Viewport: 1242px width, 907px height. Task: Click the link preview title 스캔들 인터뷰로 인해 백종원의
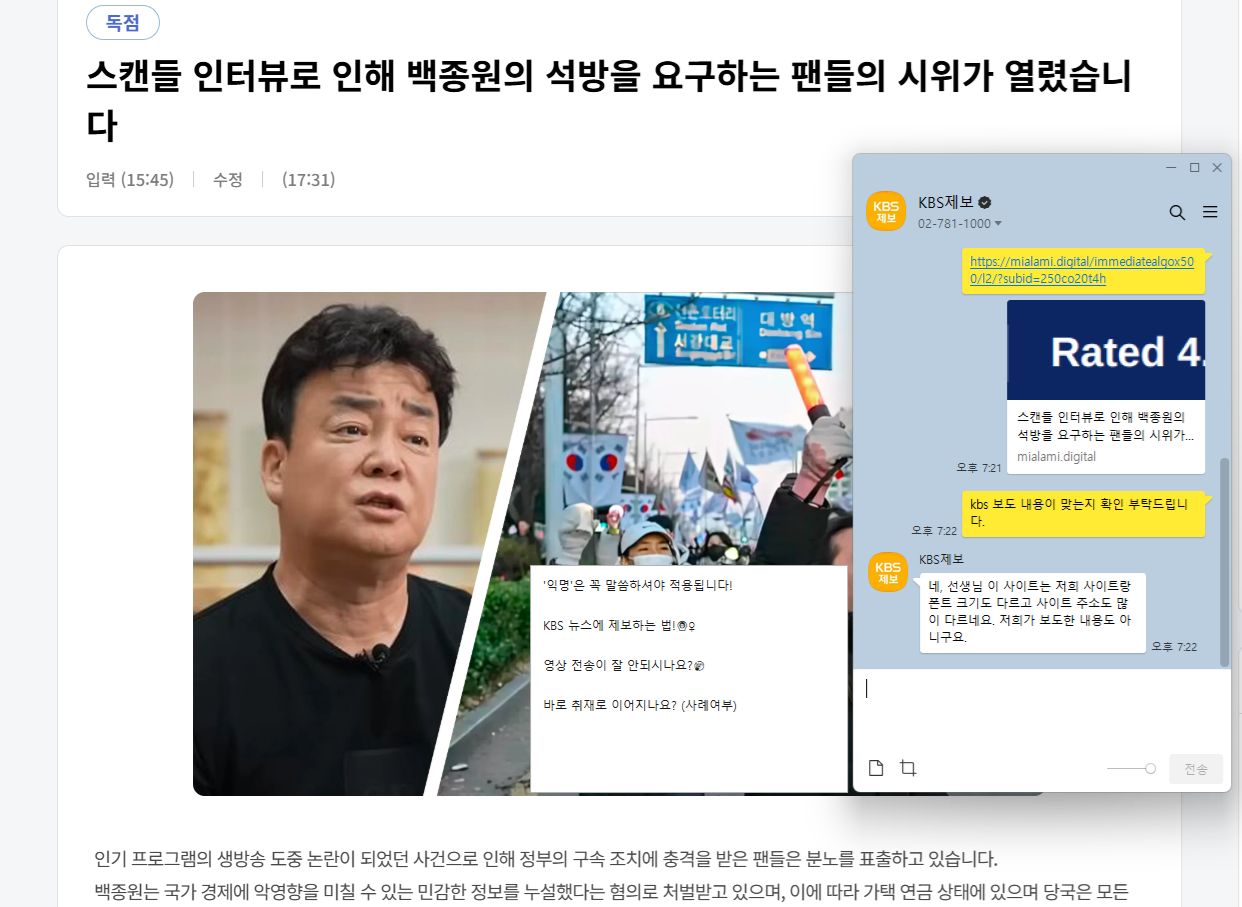point(1105,425)
